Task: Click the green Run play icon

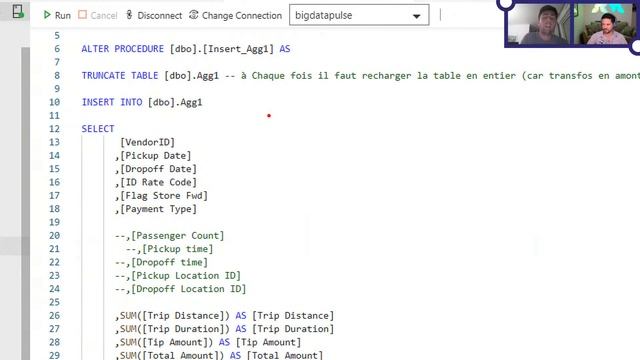Action: coord(47,15)
